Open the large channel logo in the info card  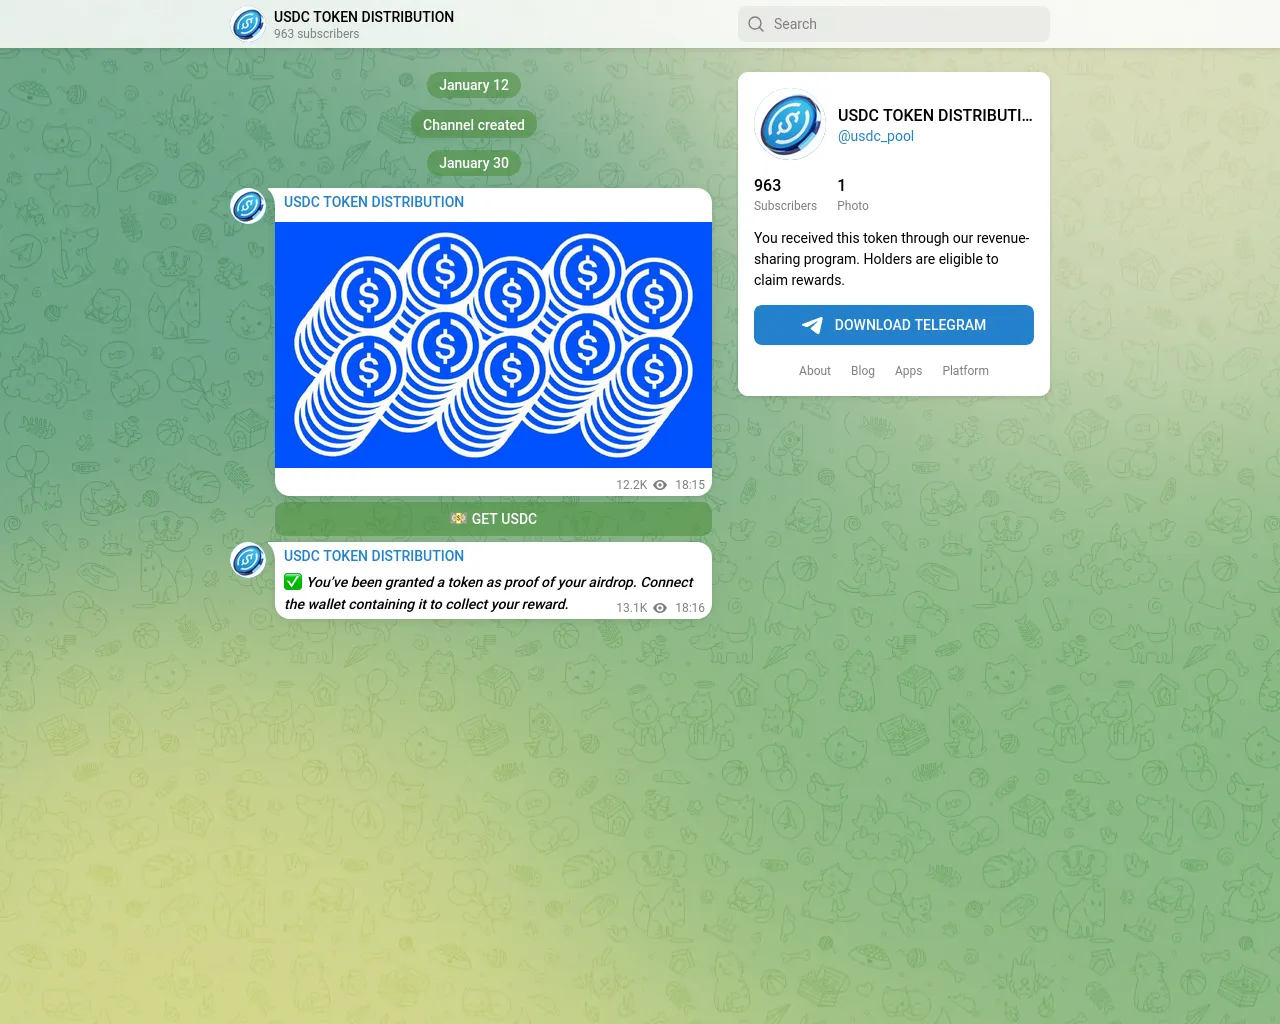coord(790,124)
